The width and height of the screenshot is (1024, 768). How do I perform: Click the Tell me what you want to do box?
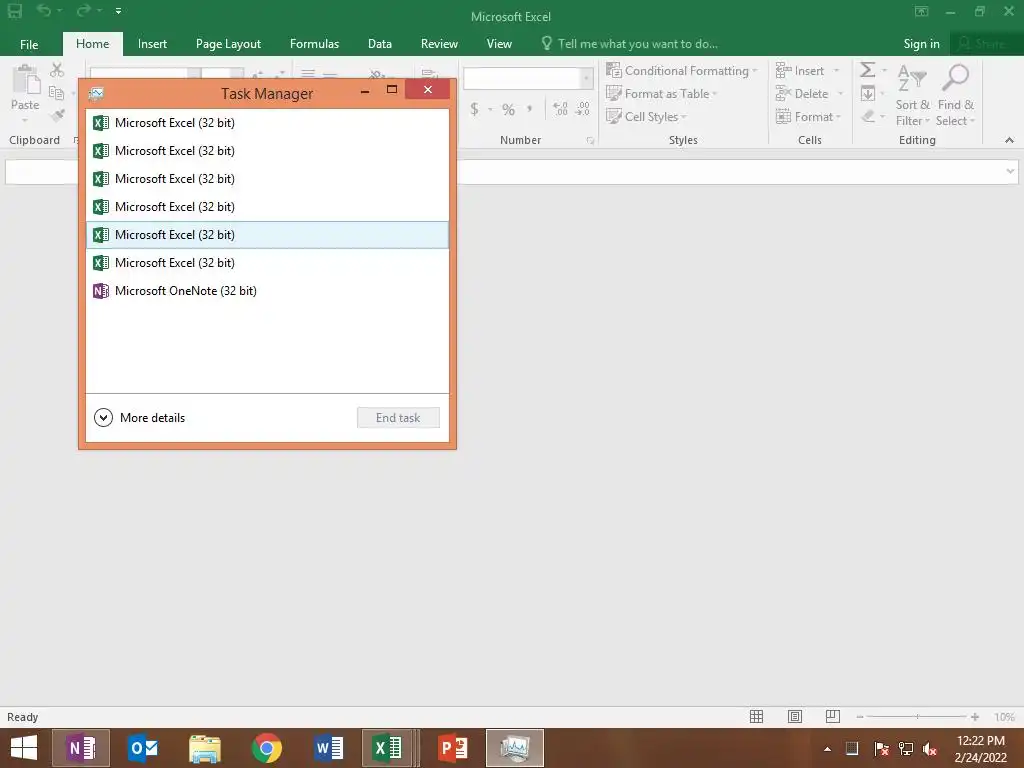[630, 44]
